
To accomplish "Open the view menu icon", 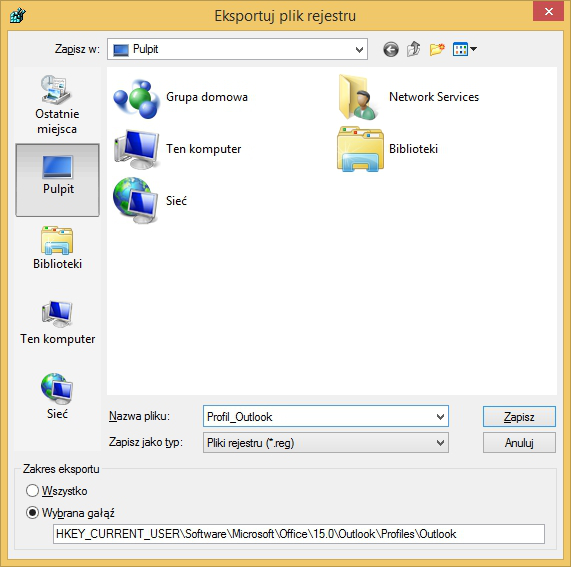I will click(465, 49).
